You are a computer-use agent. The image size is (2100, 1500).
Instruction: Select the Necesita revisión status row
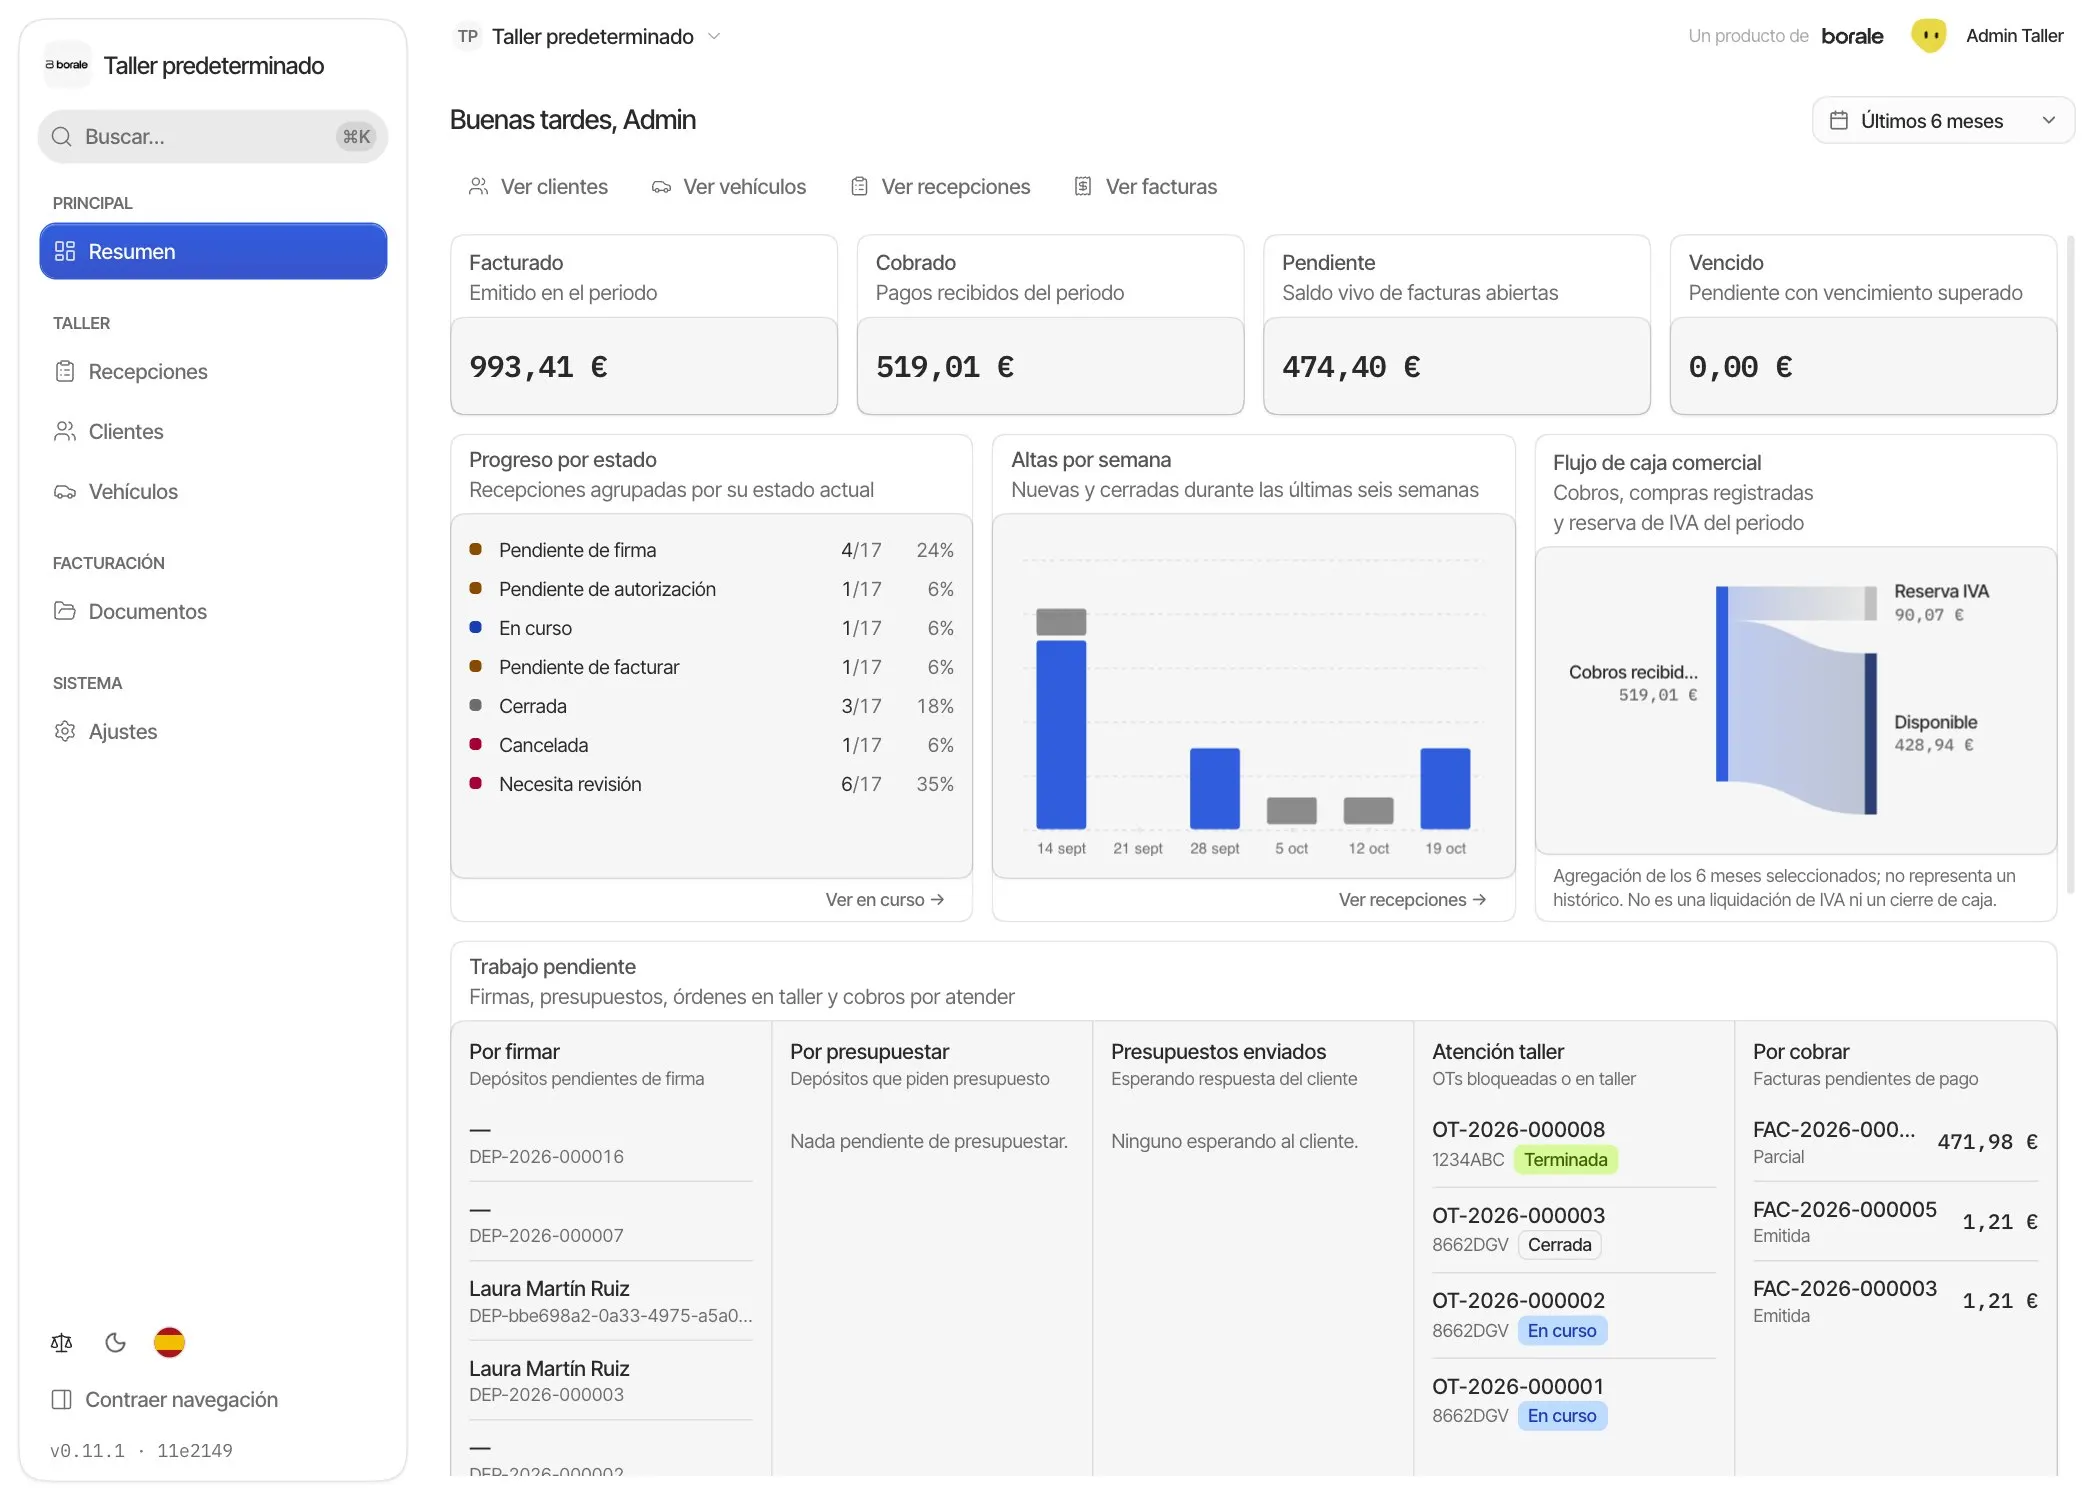click(711, 784)
